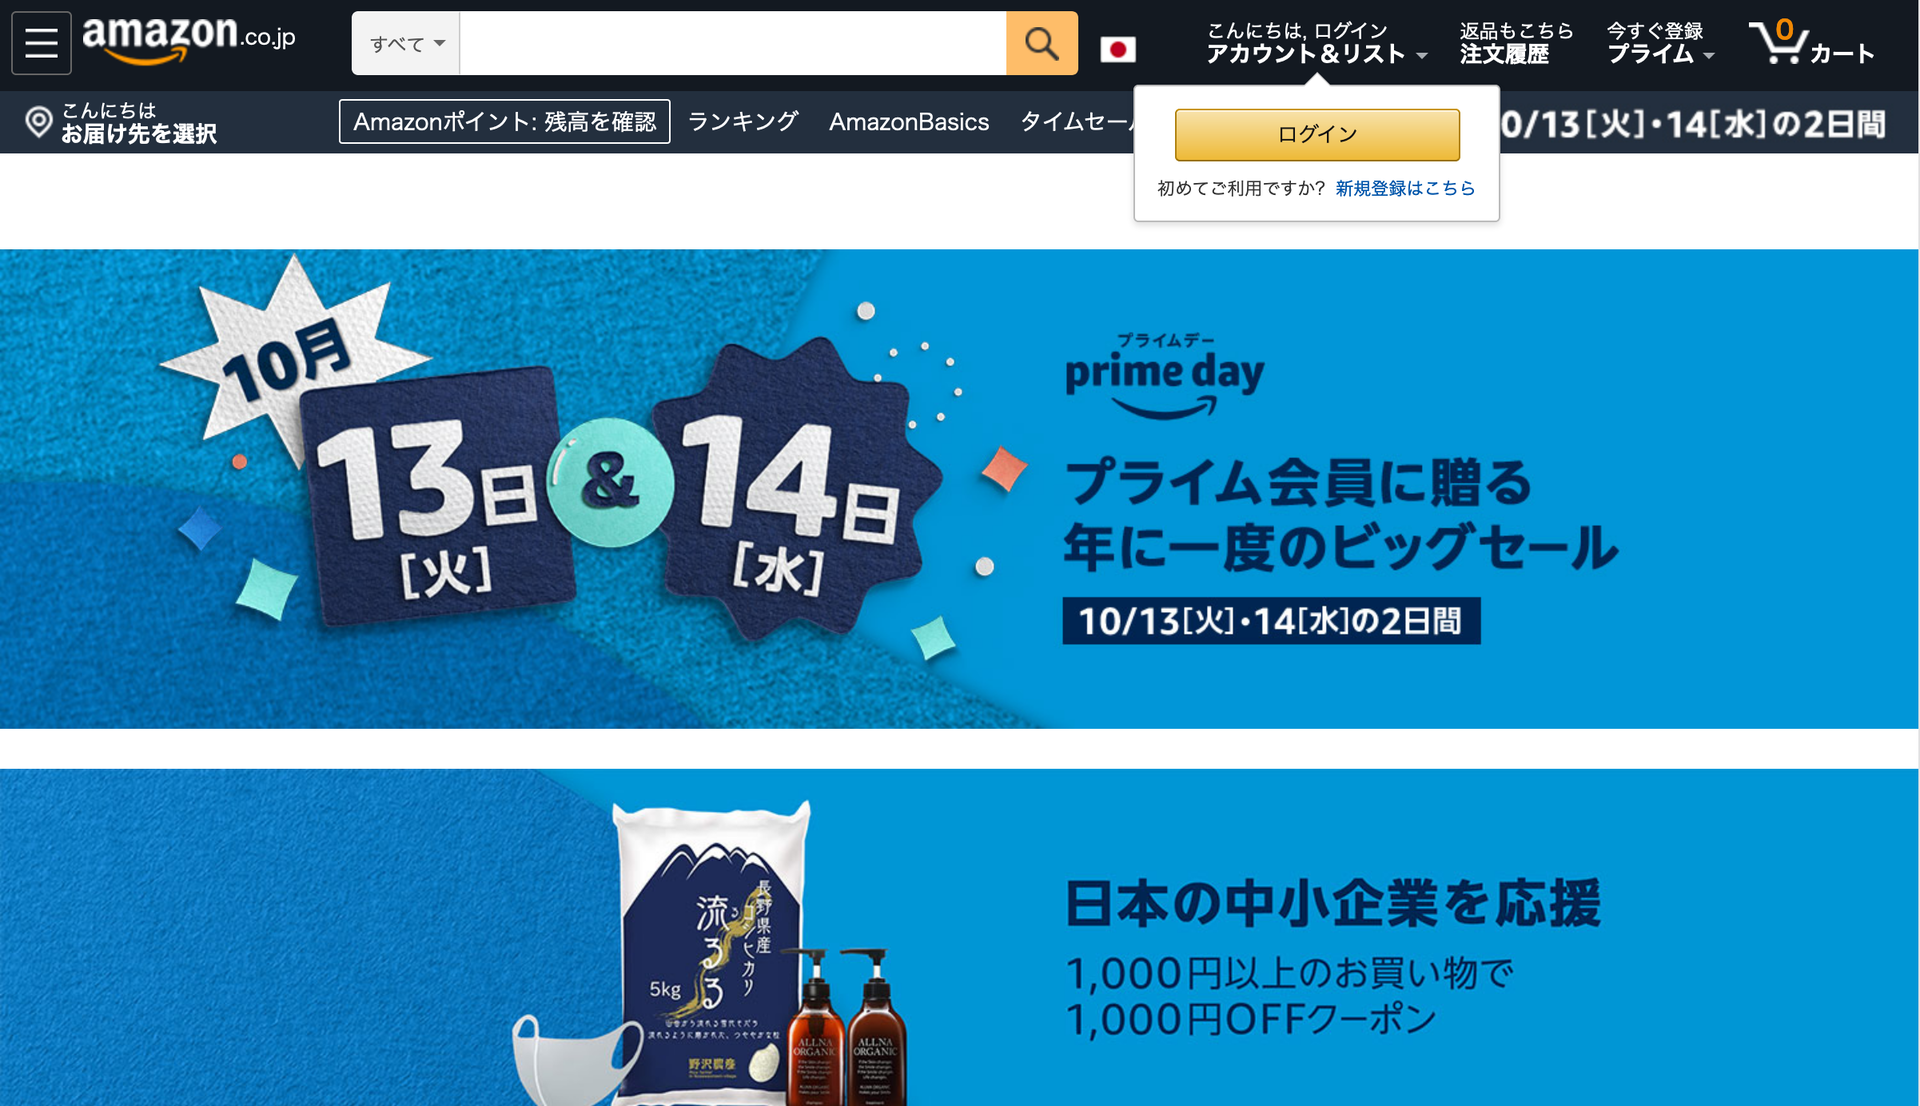Screen dimensions: 1920x1106
Task: Open the hamburger navigation menu
Action: point(41,43)
